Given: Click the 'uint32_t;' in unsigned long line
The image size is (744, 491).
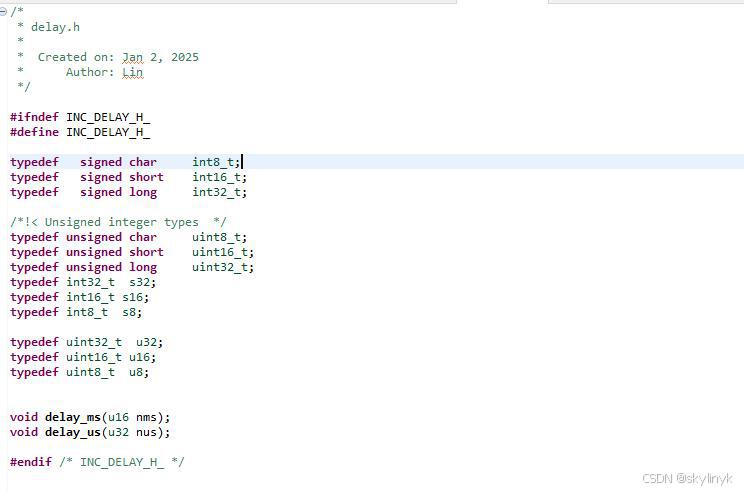Looking at the screenshot, I should point(223,268).
